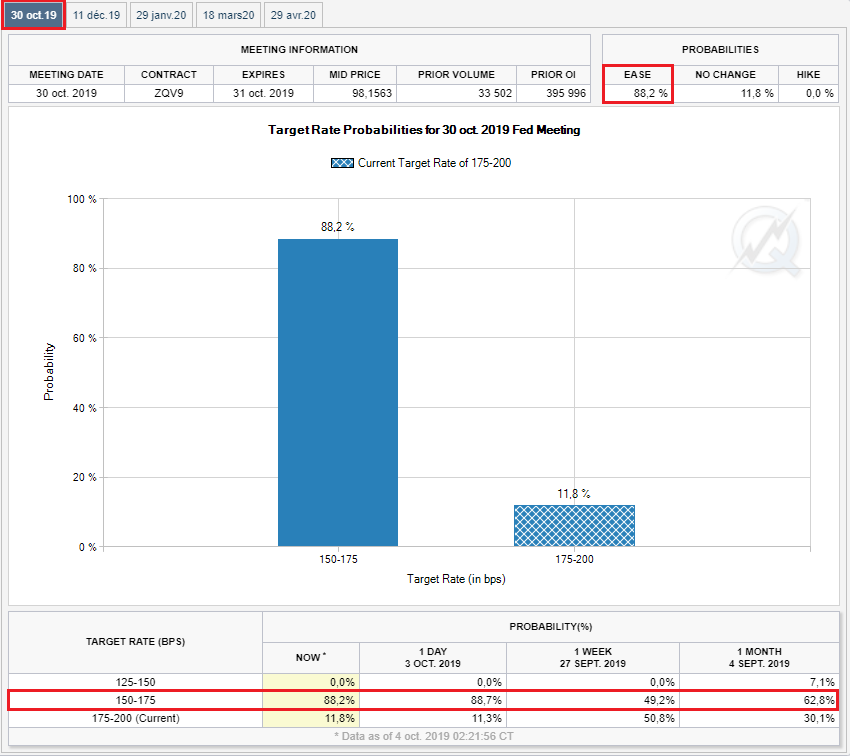Viewport: 850px width, 756px height.
Task: Click the hatched 175-200 probability bar
Action: 574,525
